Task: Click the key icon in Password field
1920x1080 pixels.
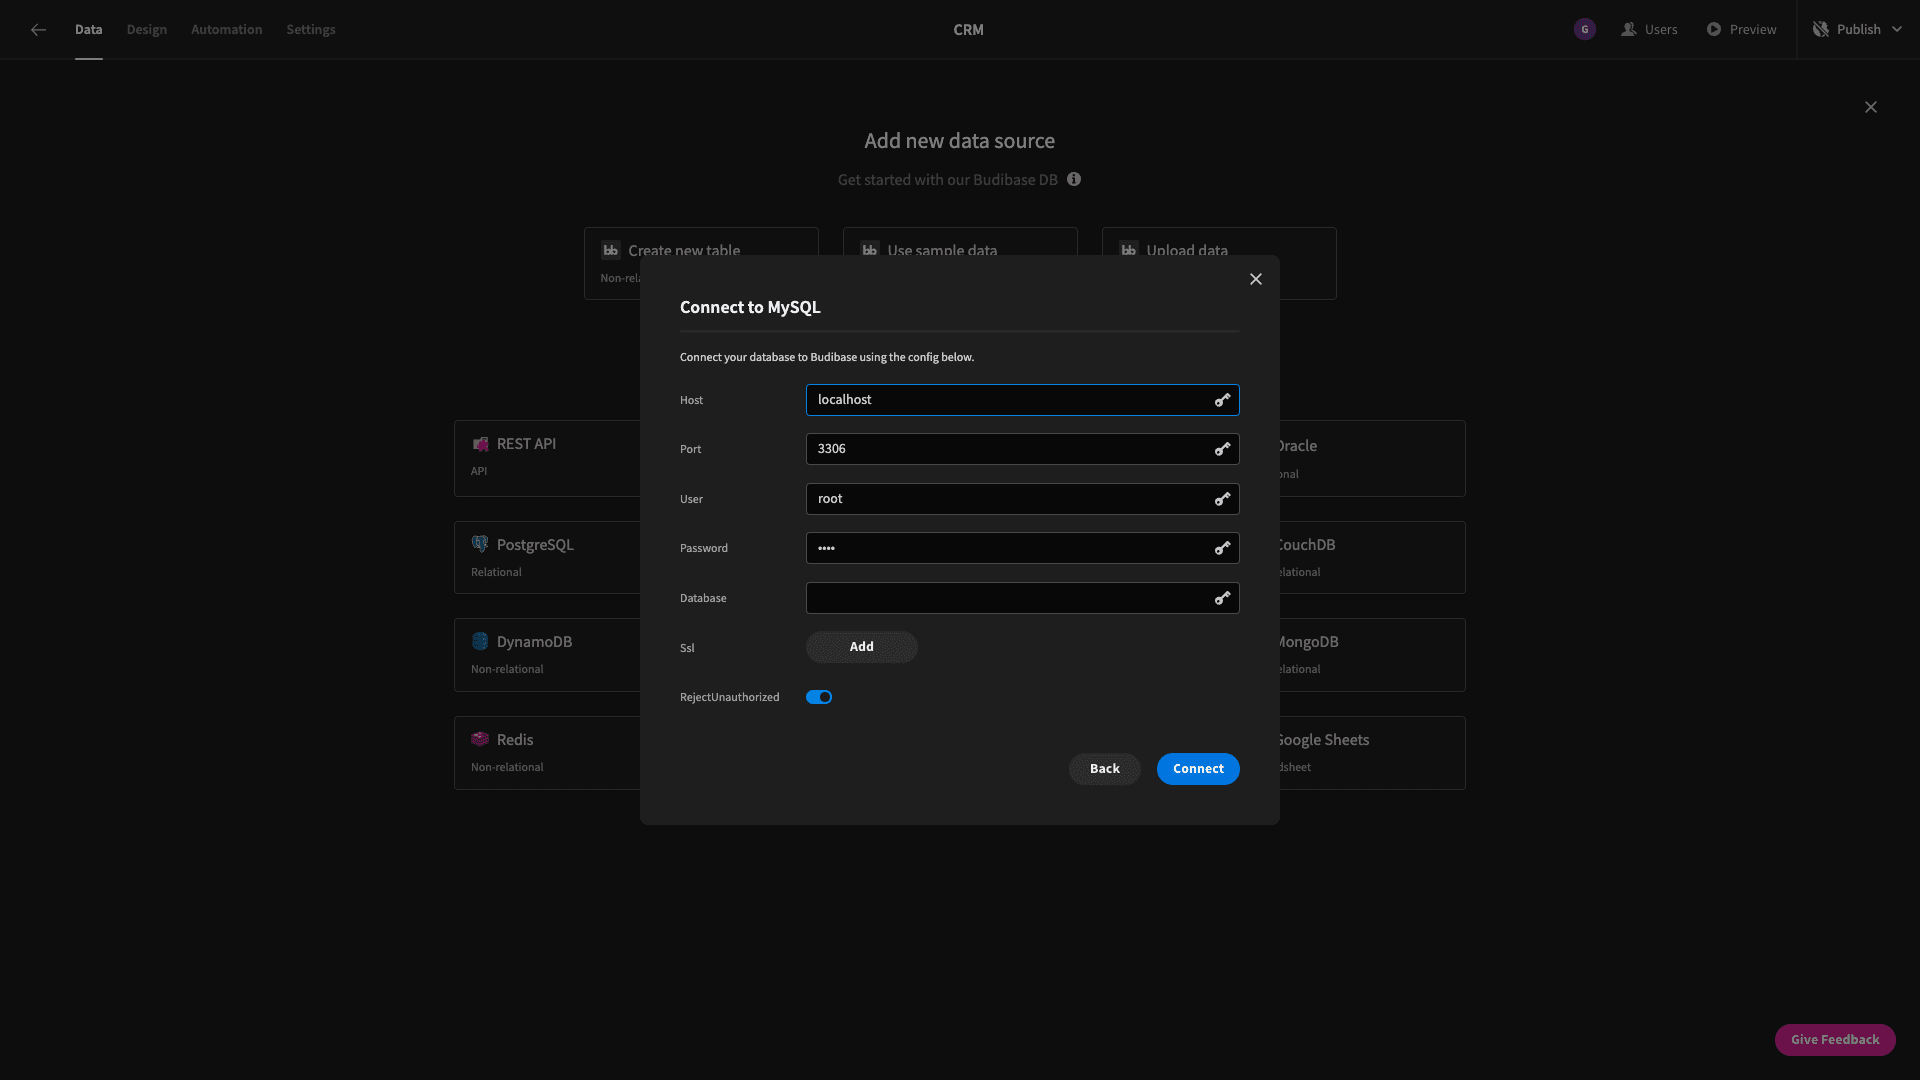Action: click(x=1222, y=548)
